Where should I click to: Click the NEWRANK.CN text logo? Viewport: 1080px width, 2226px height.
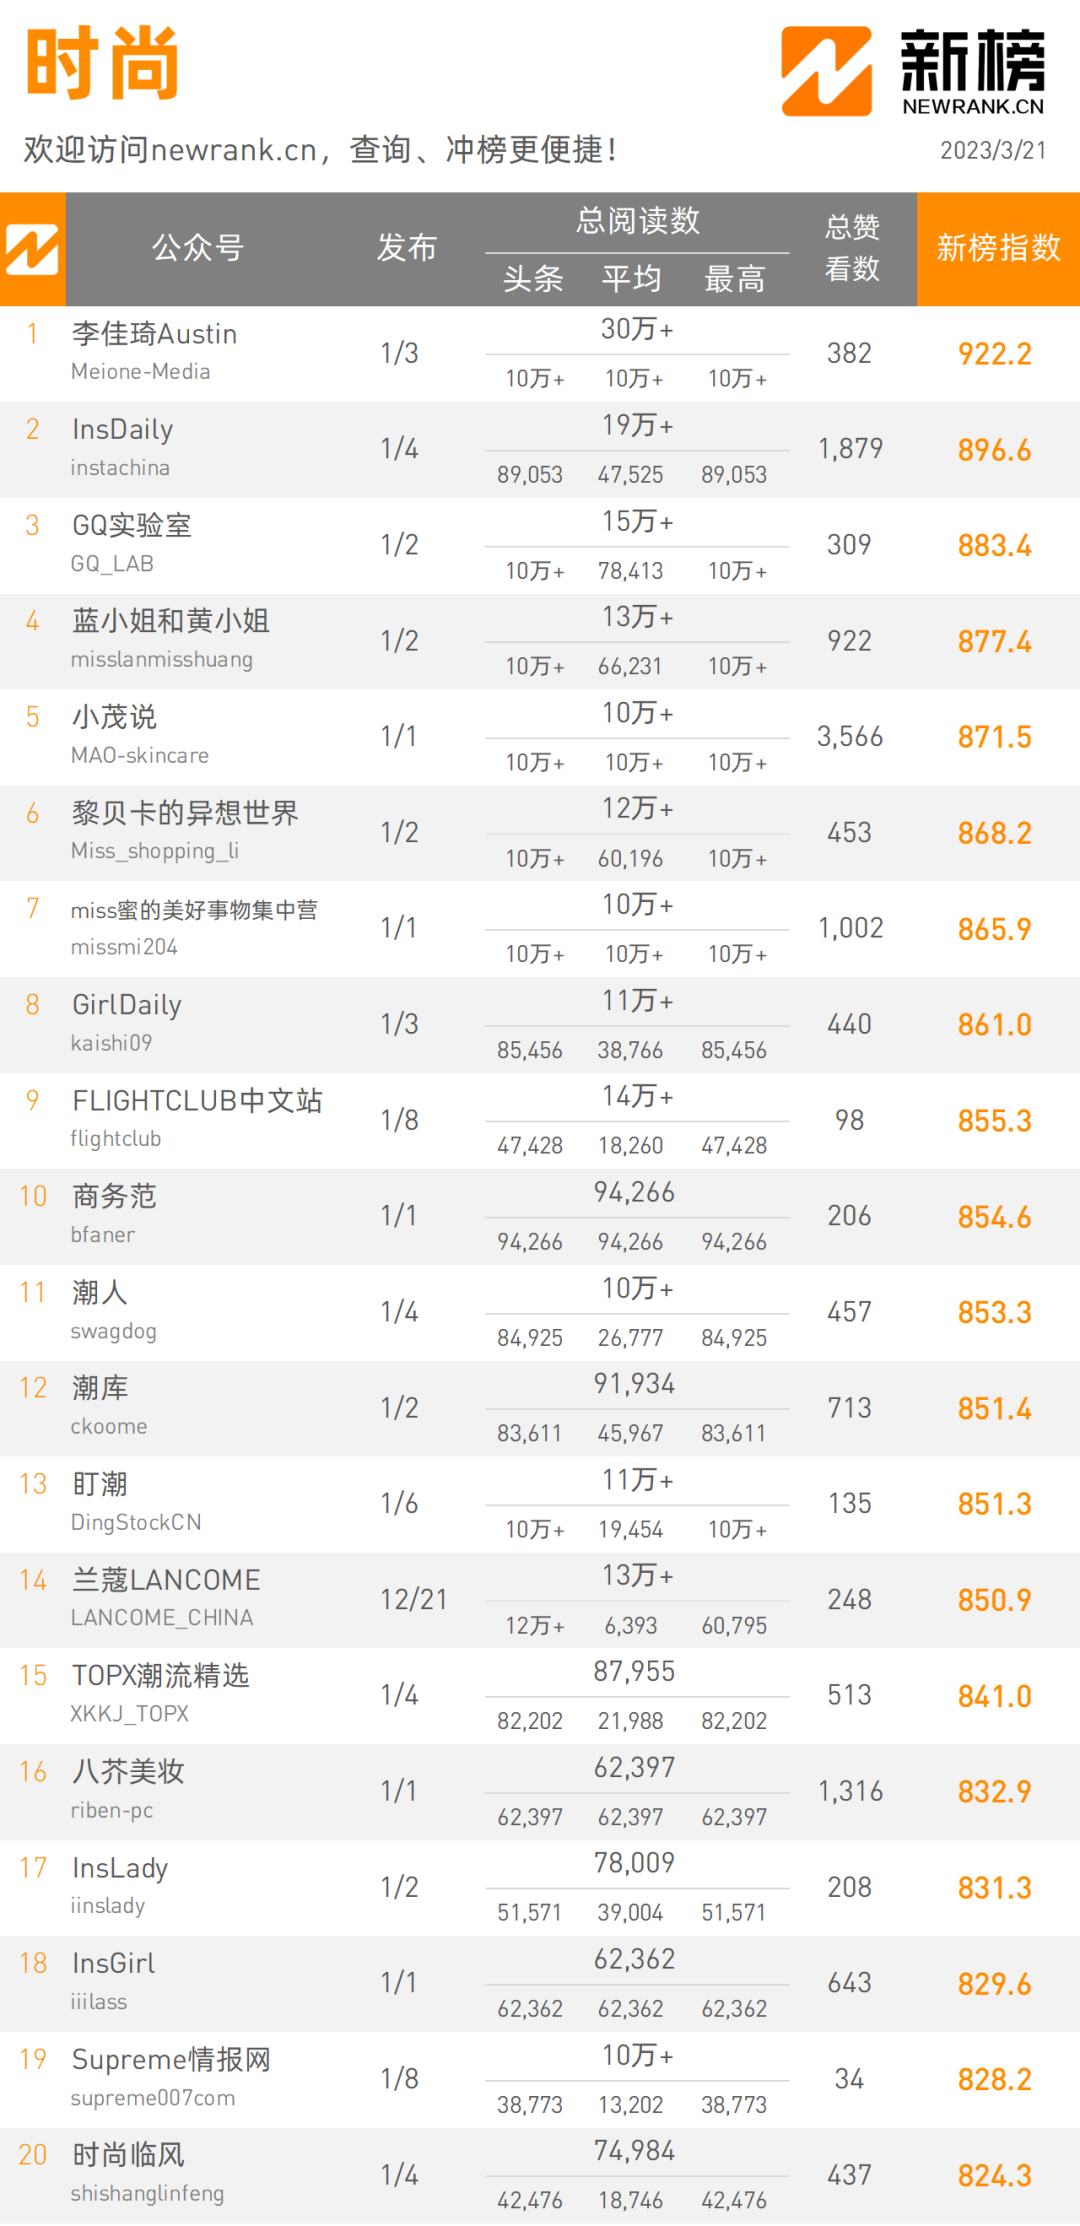point(973,106)
